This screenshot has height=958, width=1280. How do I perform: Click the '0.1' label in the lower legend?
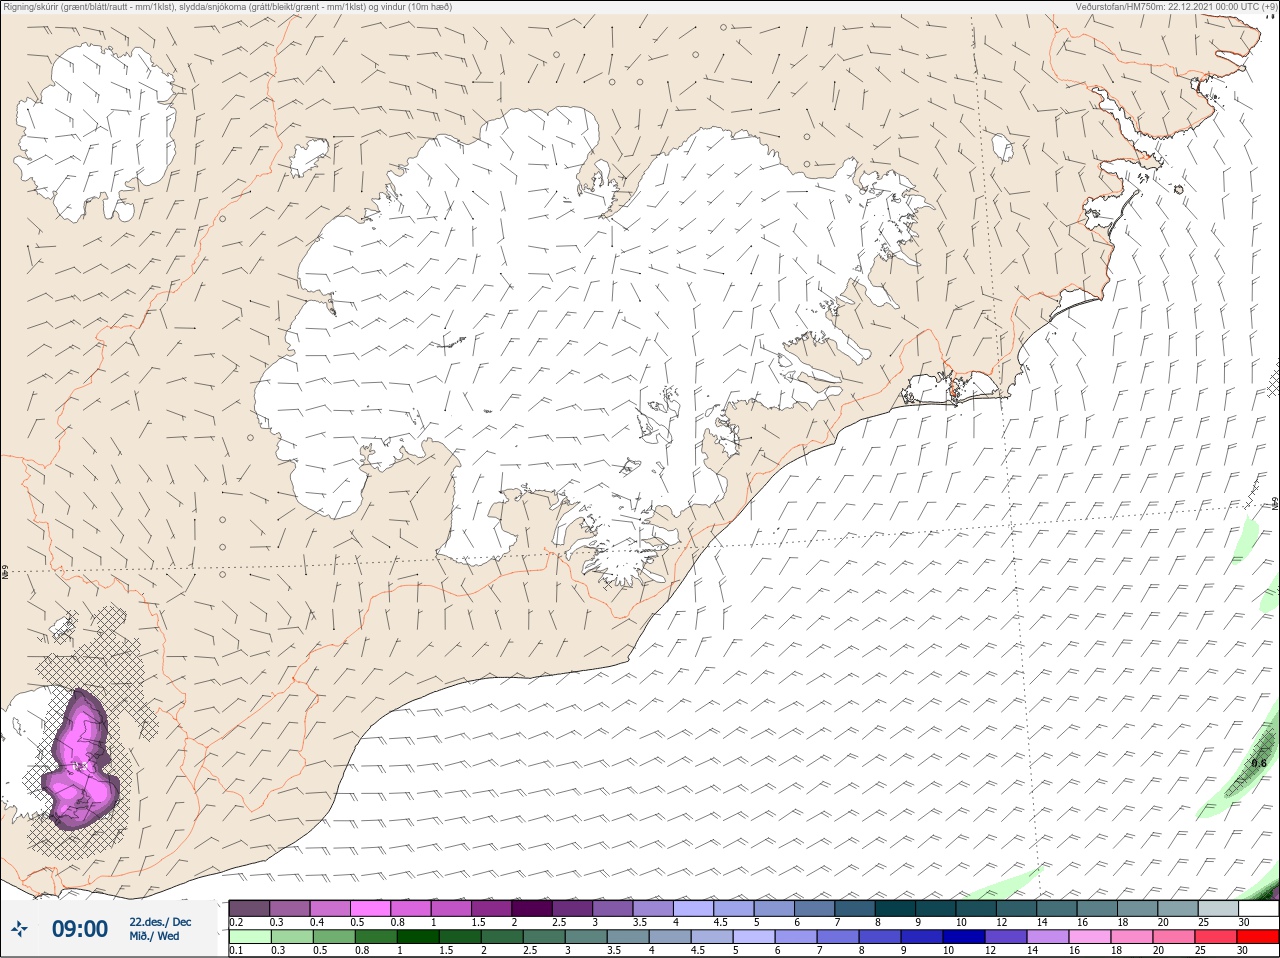(236, 951)
